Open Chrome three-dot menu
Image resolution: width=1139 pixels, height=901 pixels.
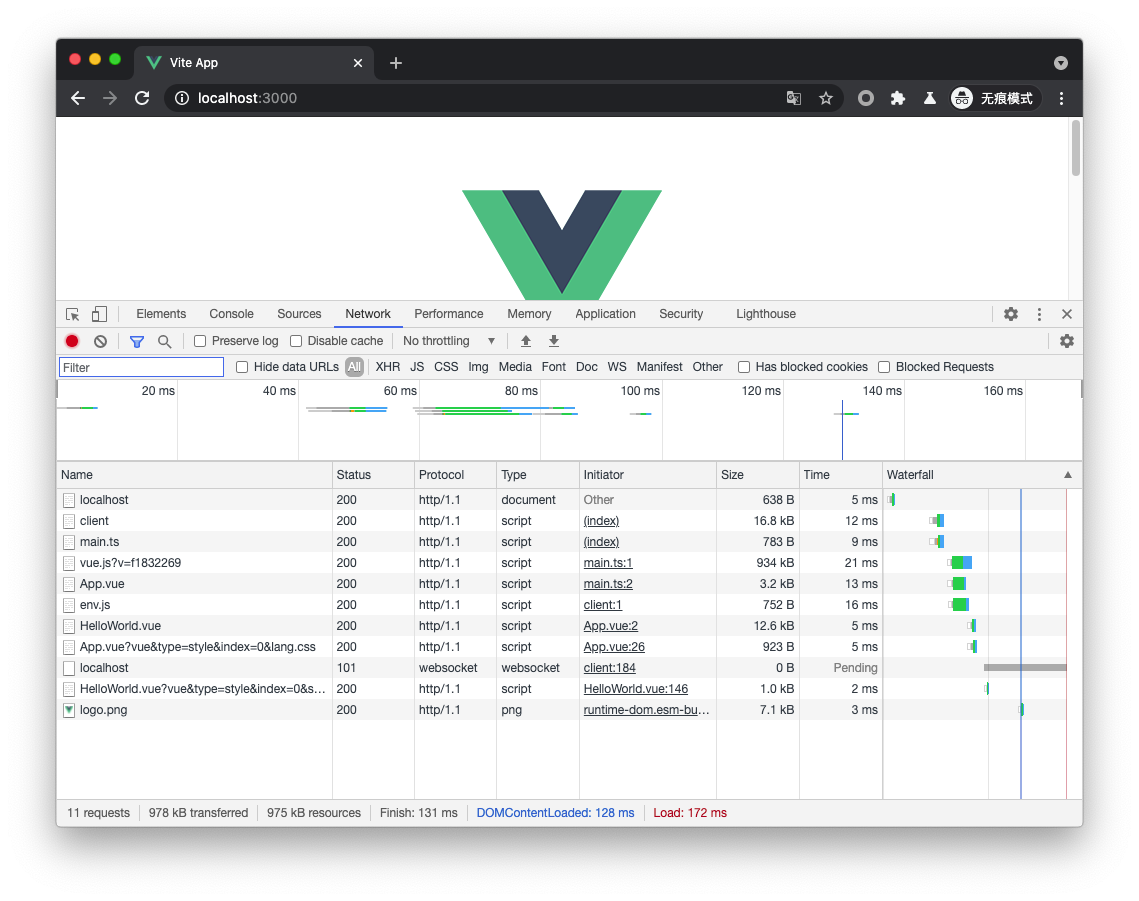pyautogui.click(x=1061, y=98)
